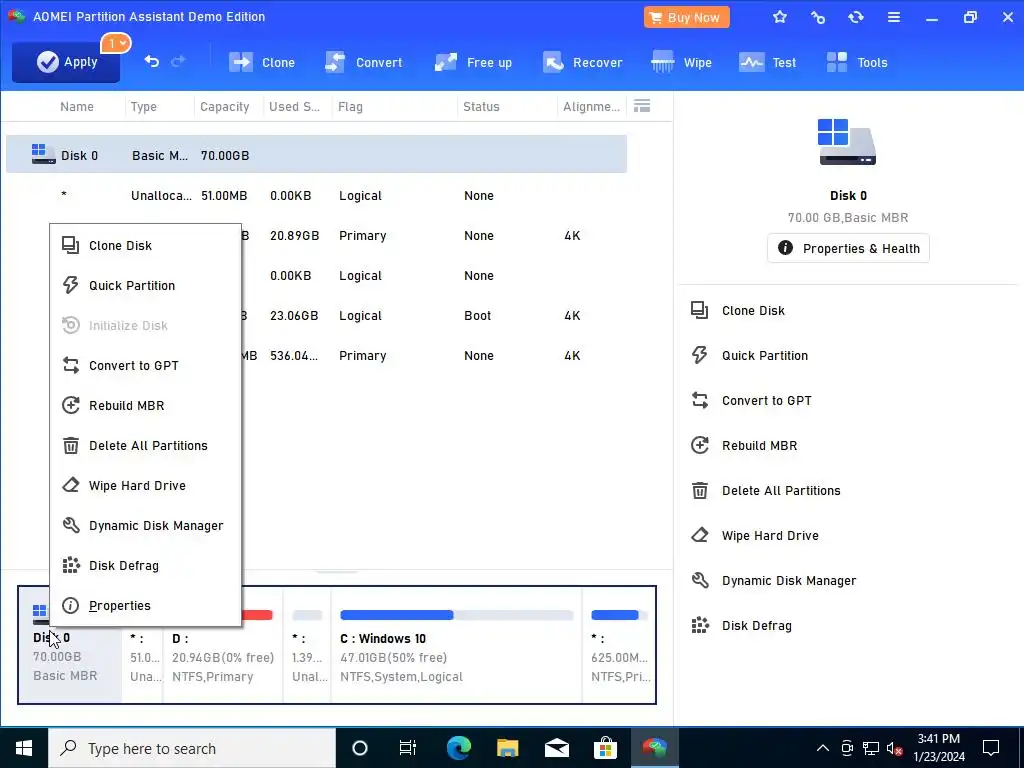
Task: Sort by the Name column header
Action: pyautogui.click(x=76, y=106)
